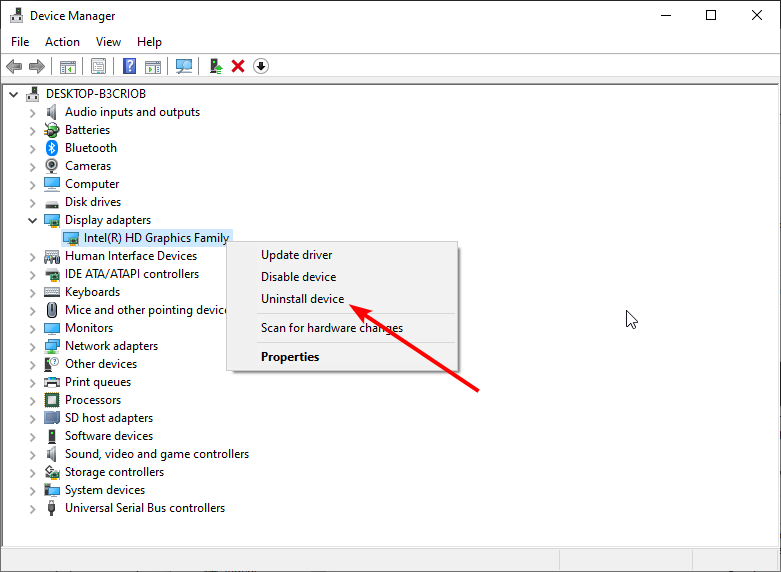This screenshot has height=572, width=781.
Task: Collapse the DESKTOP-B3CRIOB root node
Action: [x=13, y=94]
